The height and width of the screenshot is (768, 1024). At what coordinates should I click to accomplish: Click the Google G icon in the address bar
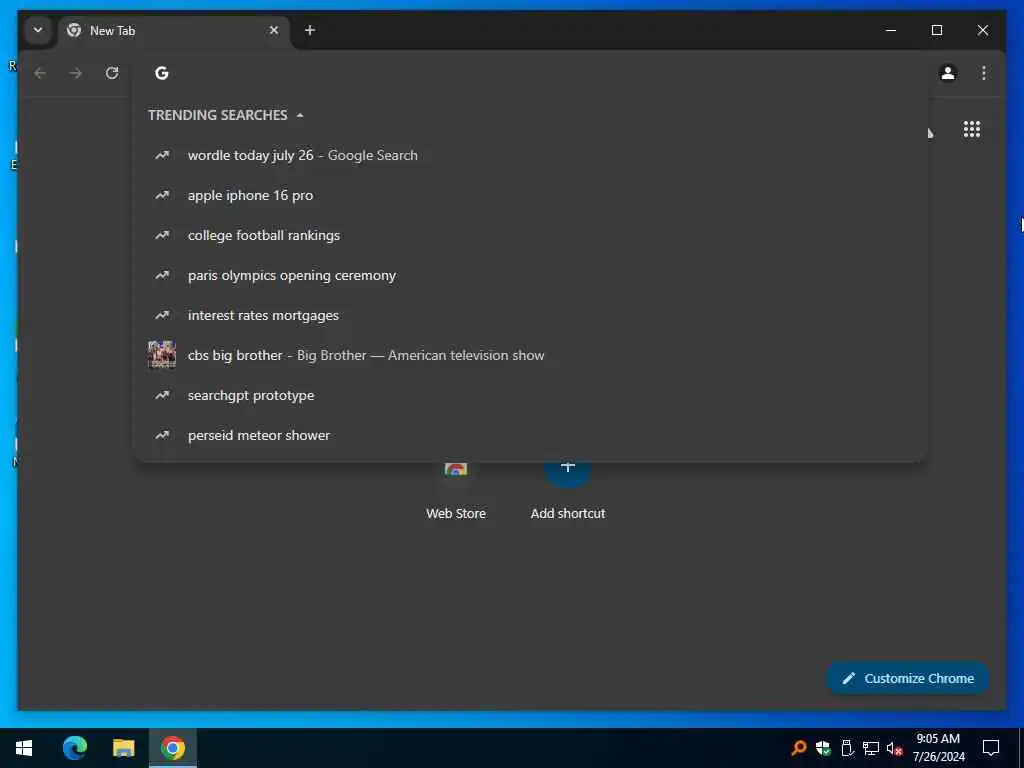pyautogui.click(x=162, y=73)
